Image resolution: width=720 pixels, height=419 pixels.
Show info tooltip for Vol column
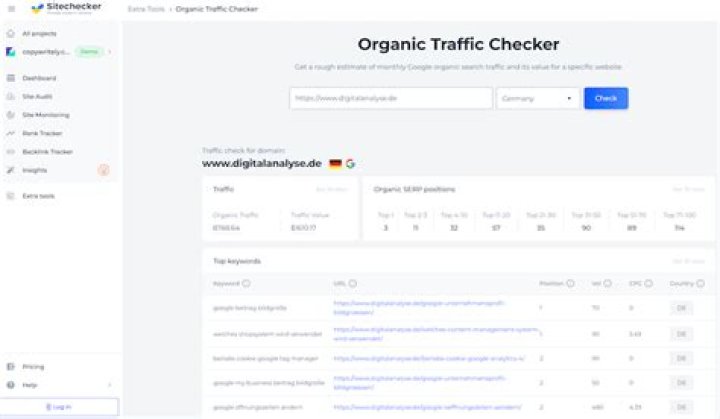[x=608, y=283]
